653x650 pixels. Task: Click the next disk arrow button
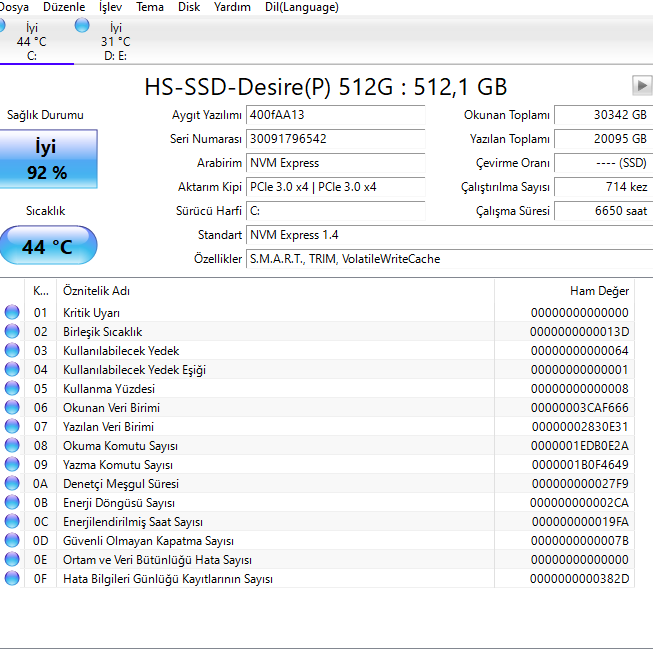[642, 86]
